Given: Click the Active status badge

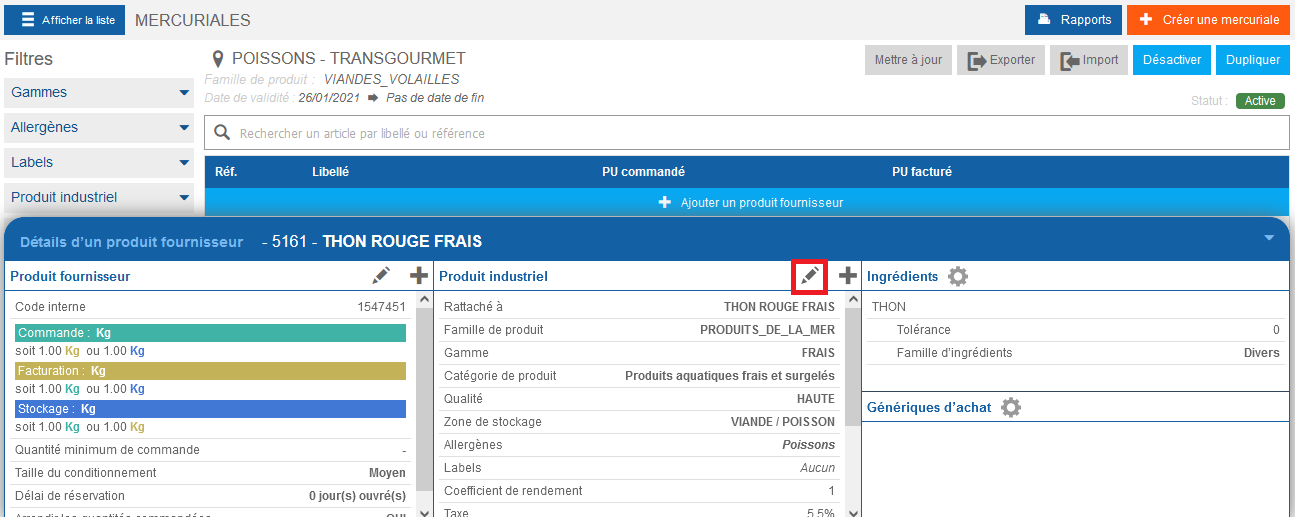Looking at the screenshot, I should [x=1260, y=101].
